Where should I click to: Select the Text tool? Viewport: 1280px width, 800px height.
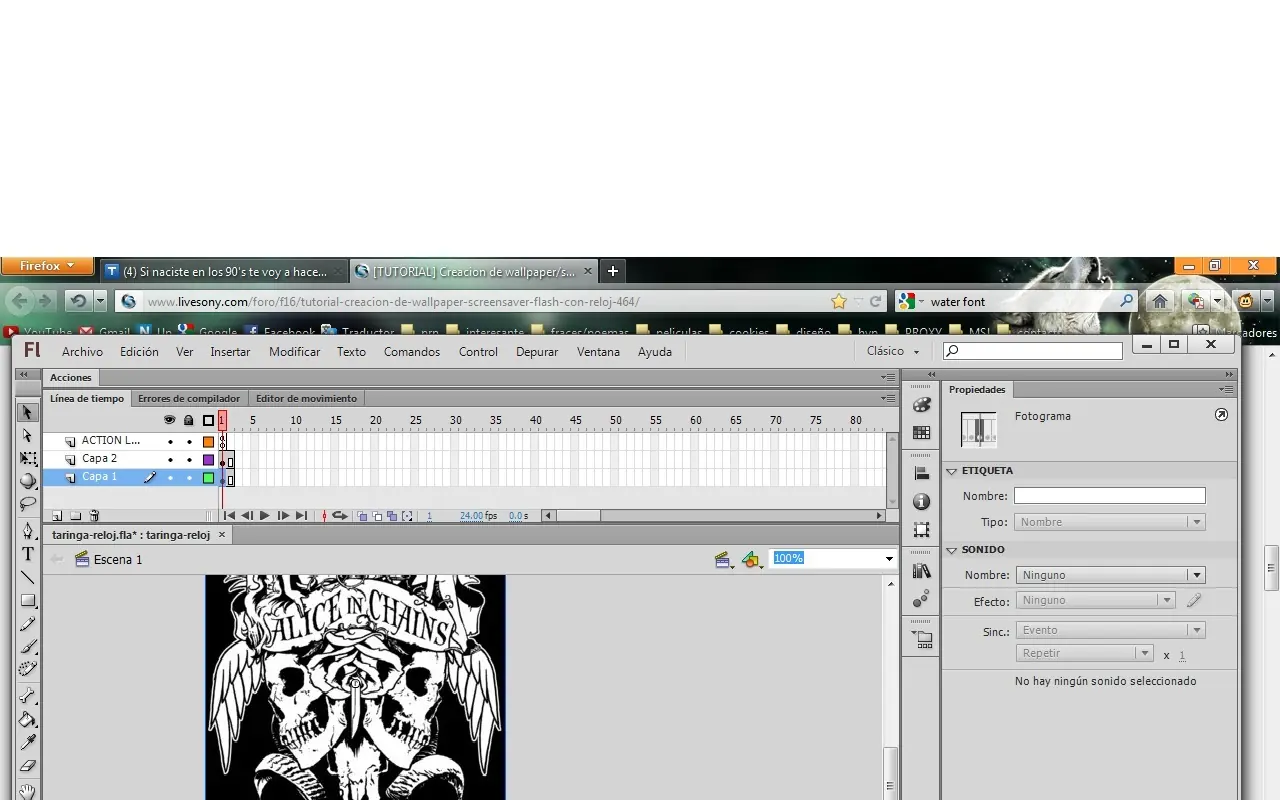[28, 554]
